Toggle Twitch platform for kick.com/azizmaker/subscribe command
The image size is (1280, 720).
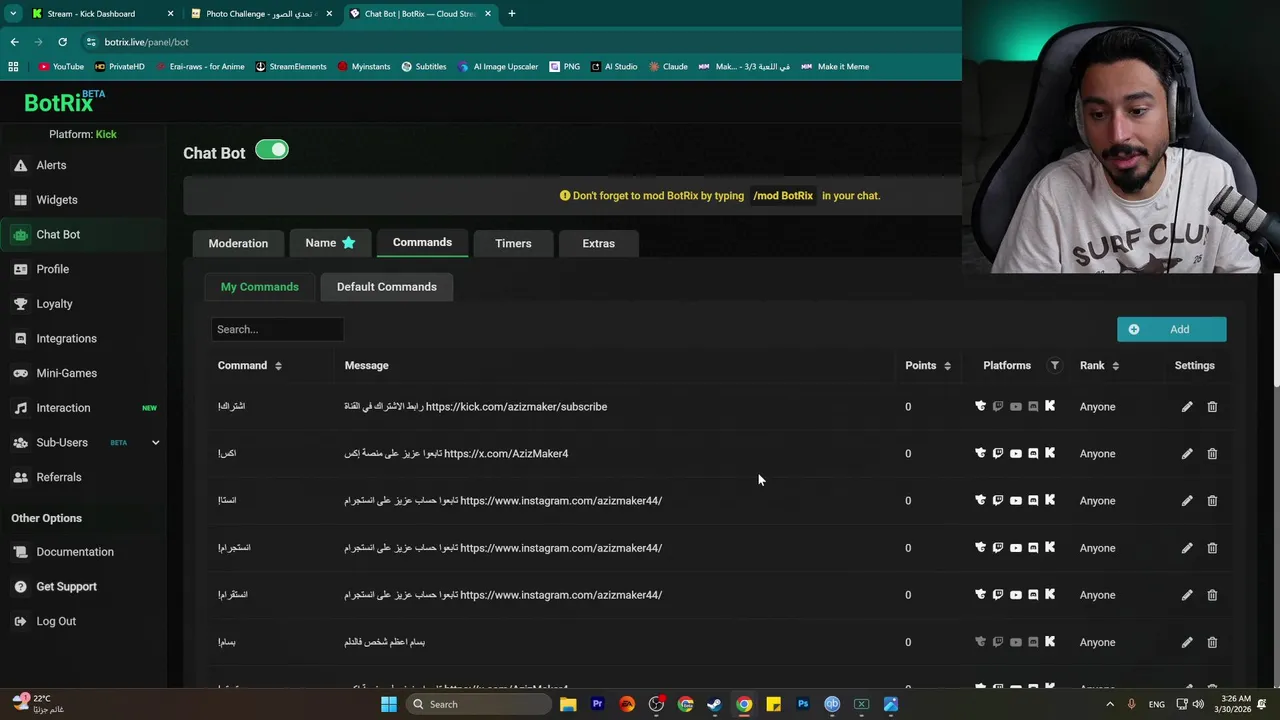pyautogui.click(x=998, y=407)
